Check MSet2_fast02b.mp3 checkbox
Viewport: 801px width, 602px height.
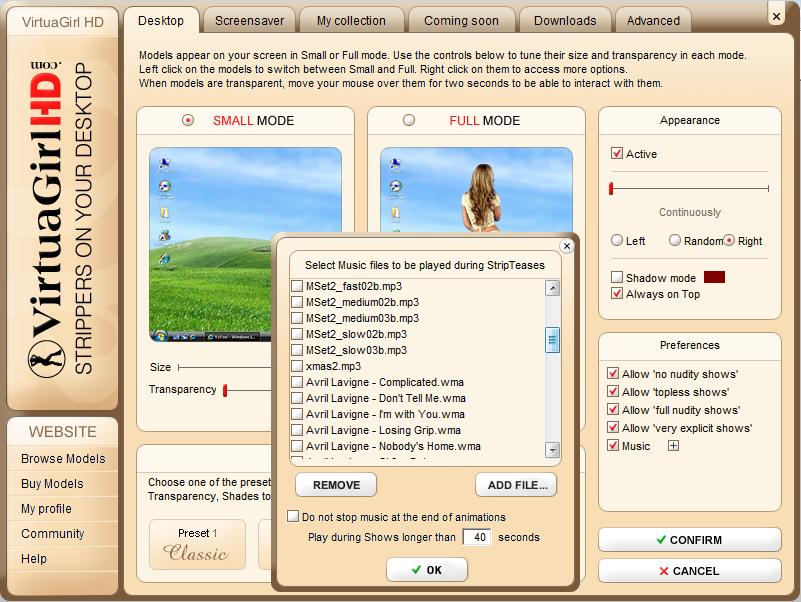coord(297,286)
